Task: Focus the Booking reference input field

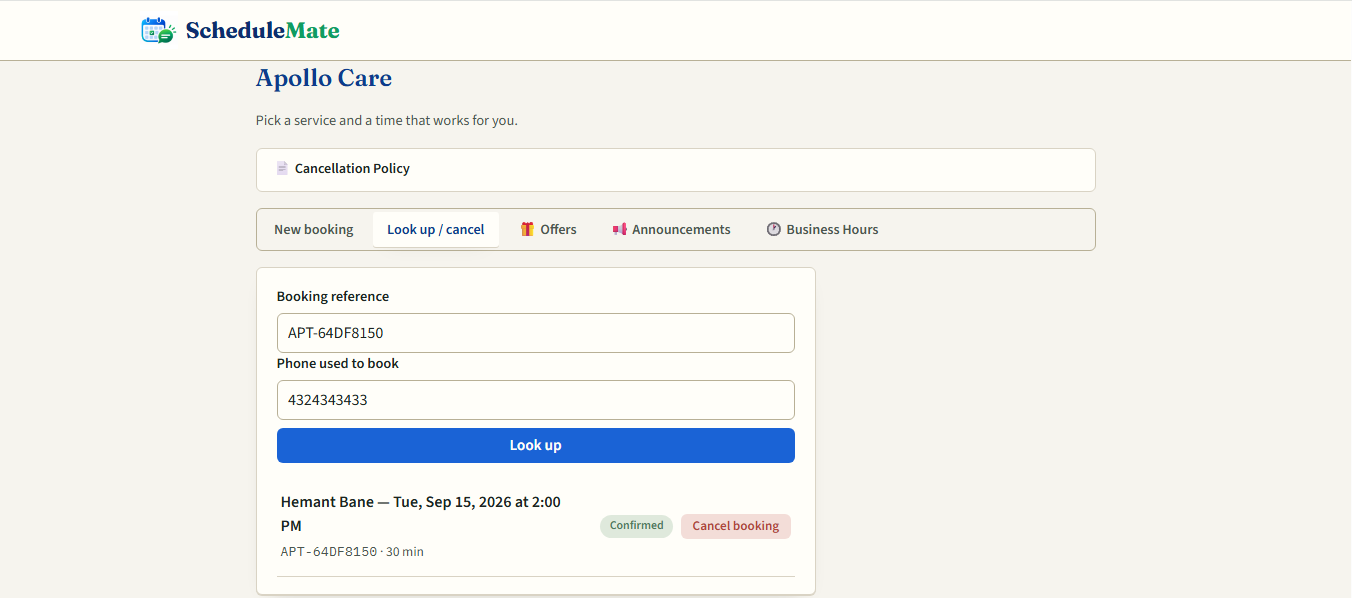Action: [x=536, y=333]
